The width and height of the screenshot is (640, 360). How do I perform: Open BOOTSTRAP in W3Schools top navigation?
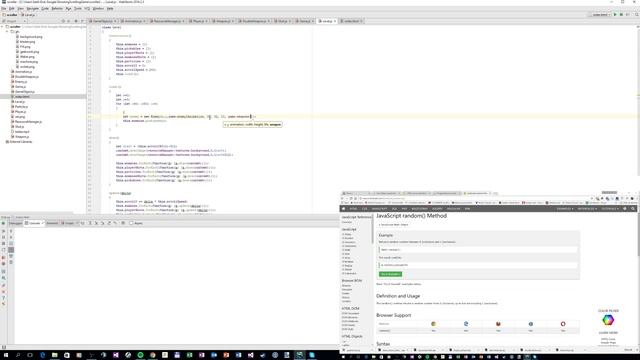419,209
